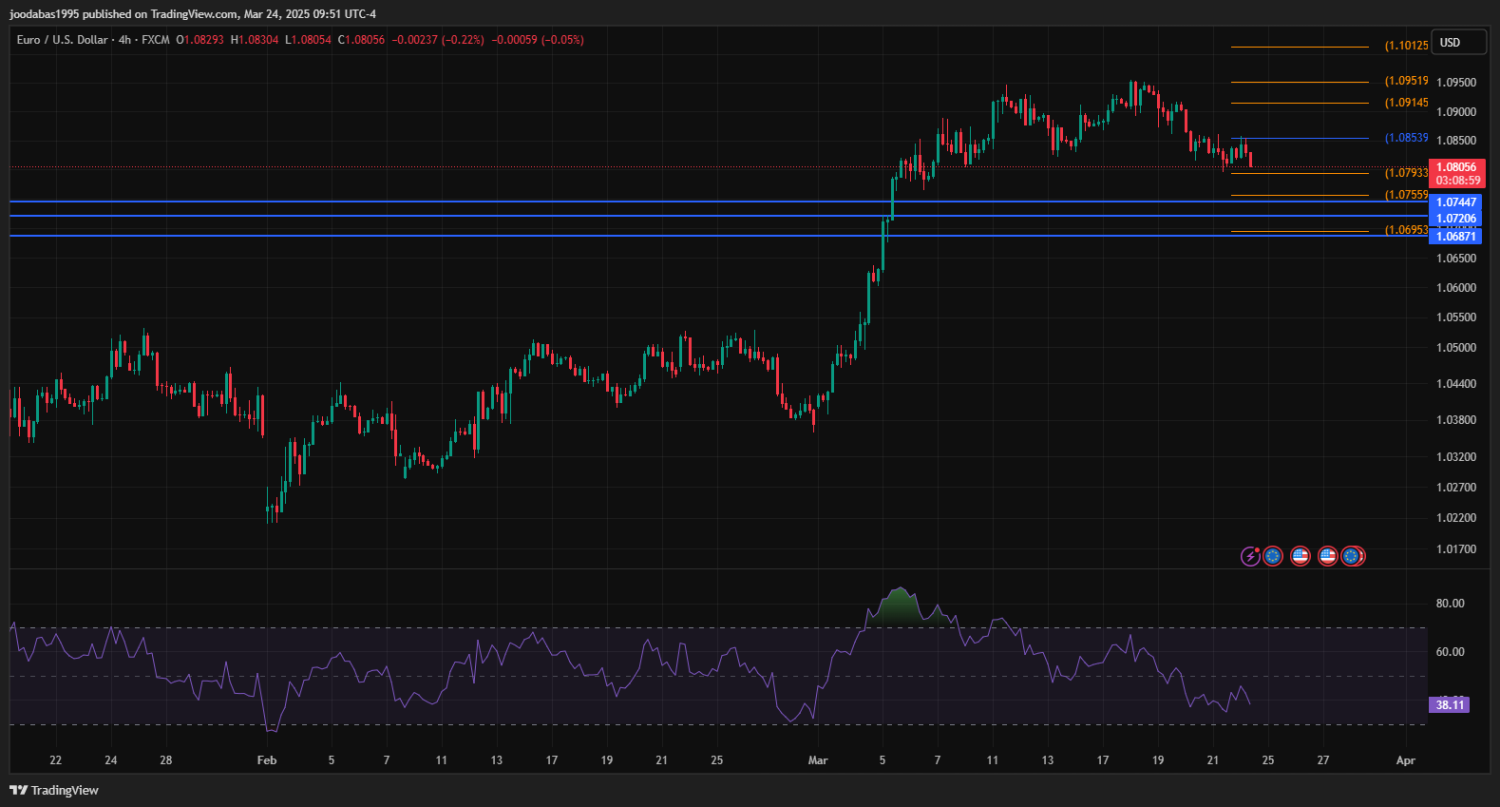This screenshot has width=1500, height=807.
Task: Click the orange 1.10125 level label
Action: (x=1405, y=46)
